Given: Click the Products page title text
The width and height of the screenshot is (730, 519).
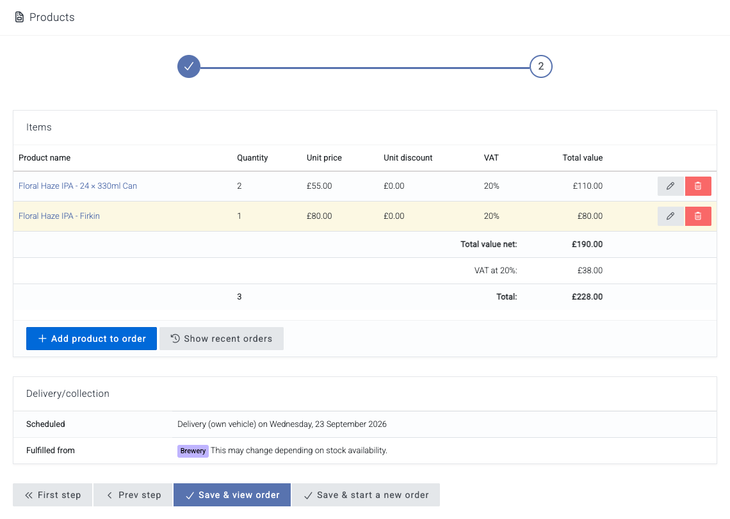Looking at the screenshot, I should (x=52, y=17).
